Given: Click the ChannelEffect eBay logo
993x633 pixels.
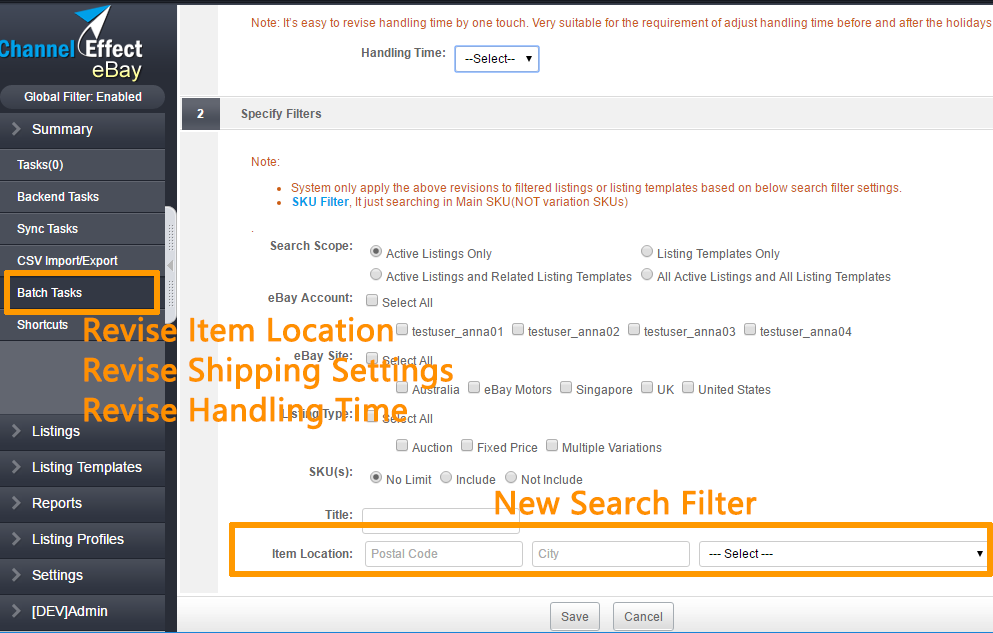Looking at the screenshot, I should [71, 43].
